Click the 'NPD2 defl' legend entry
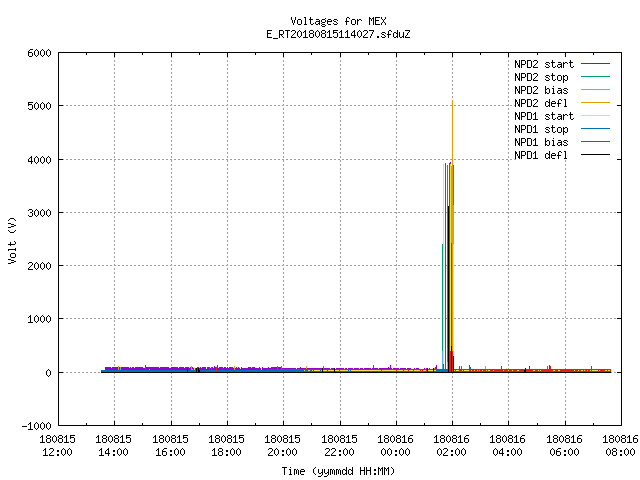 562,103
